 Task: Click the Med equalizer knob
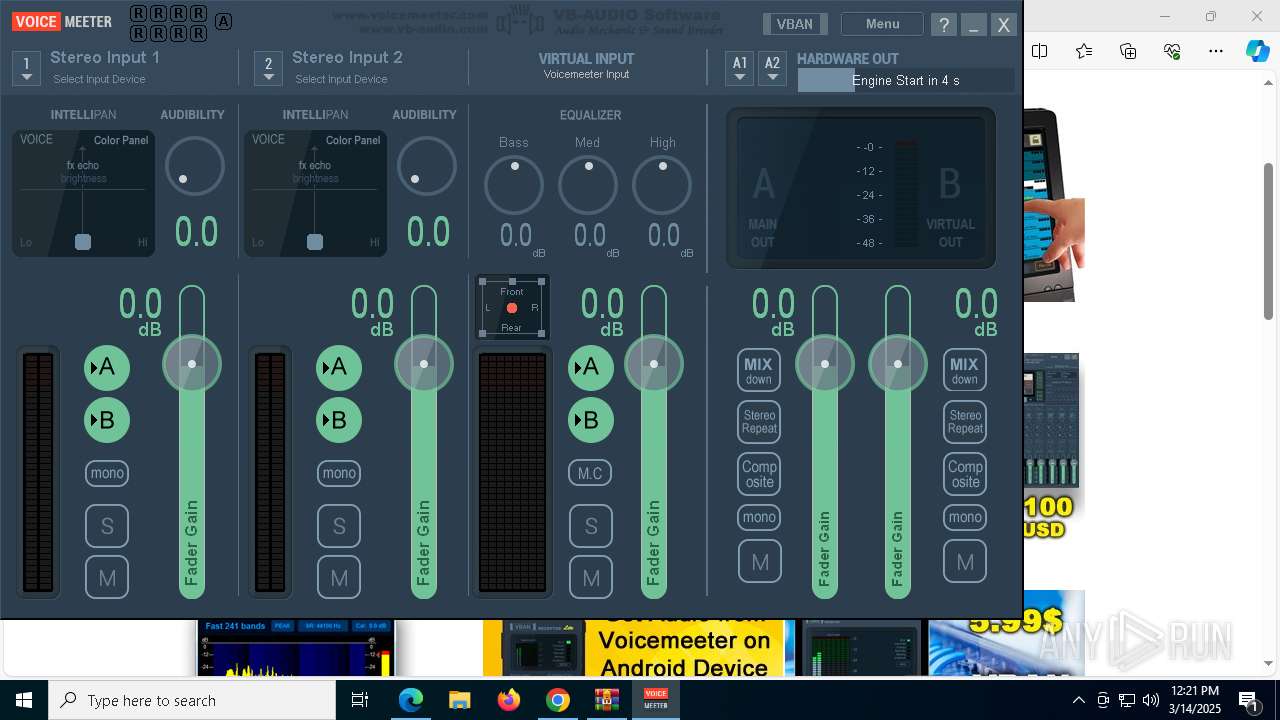(588, 185)
